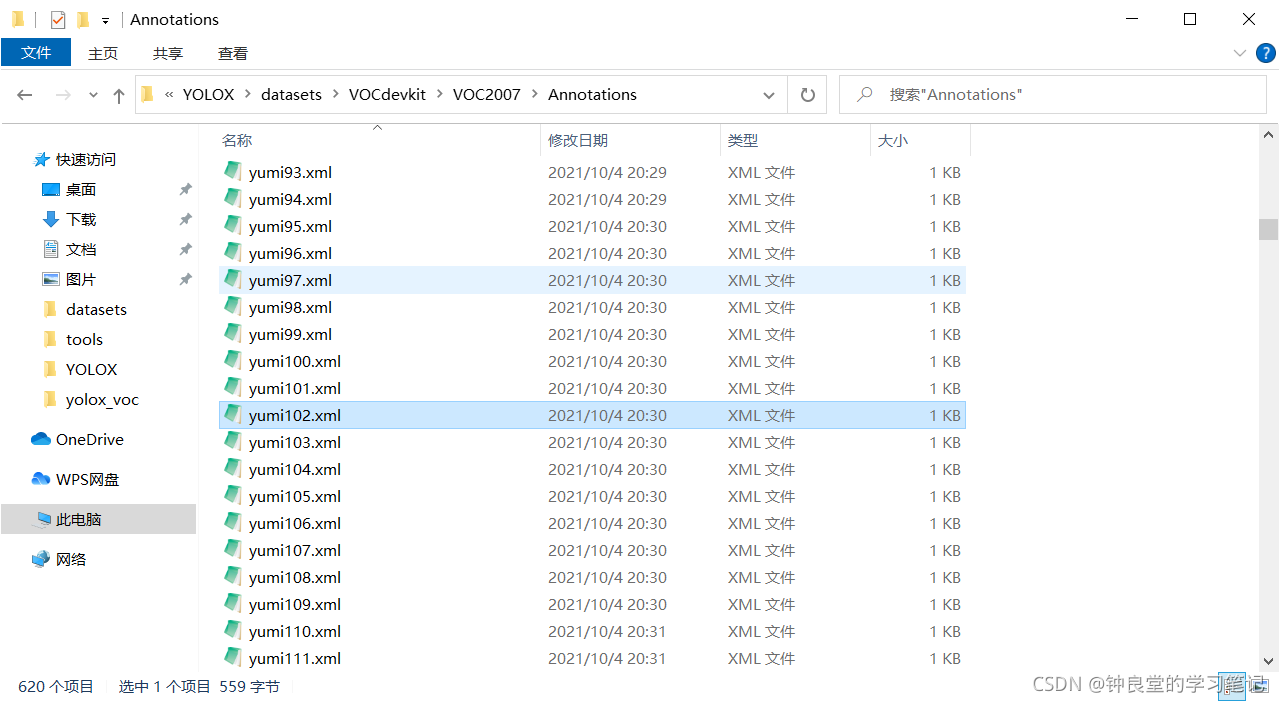Image resolution: width=1280 pixels, height=702 pixels.
Task: Go up one folder level arrow
Action: coord(119,95)
